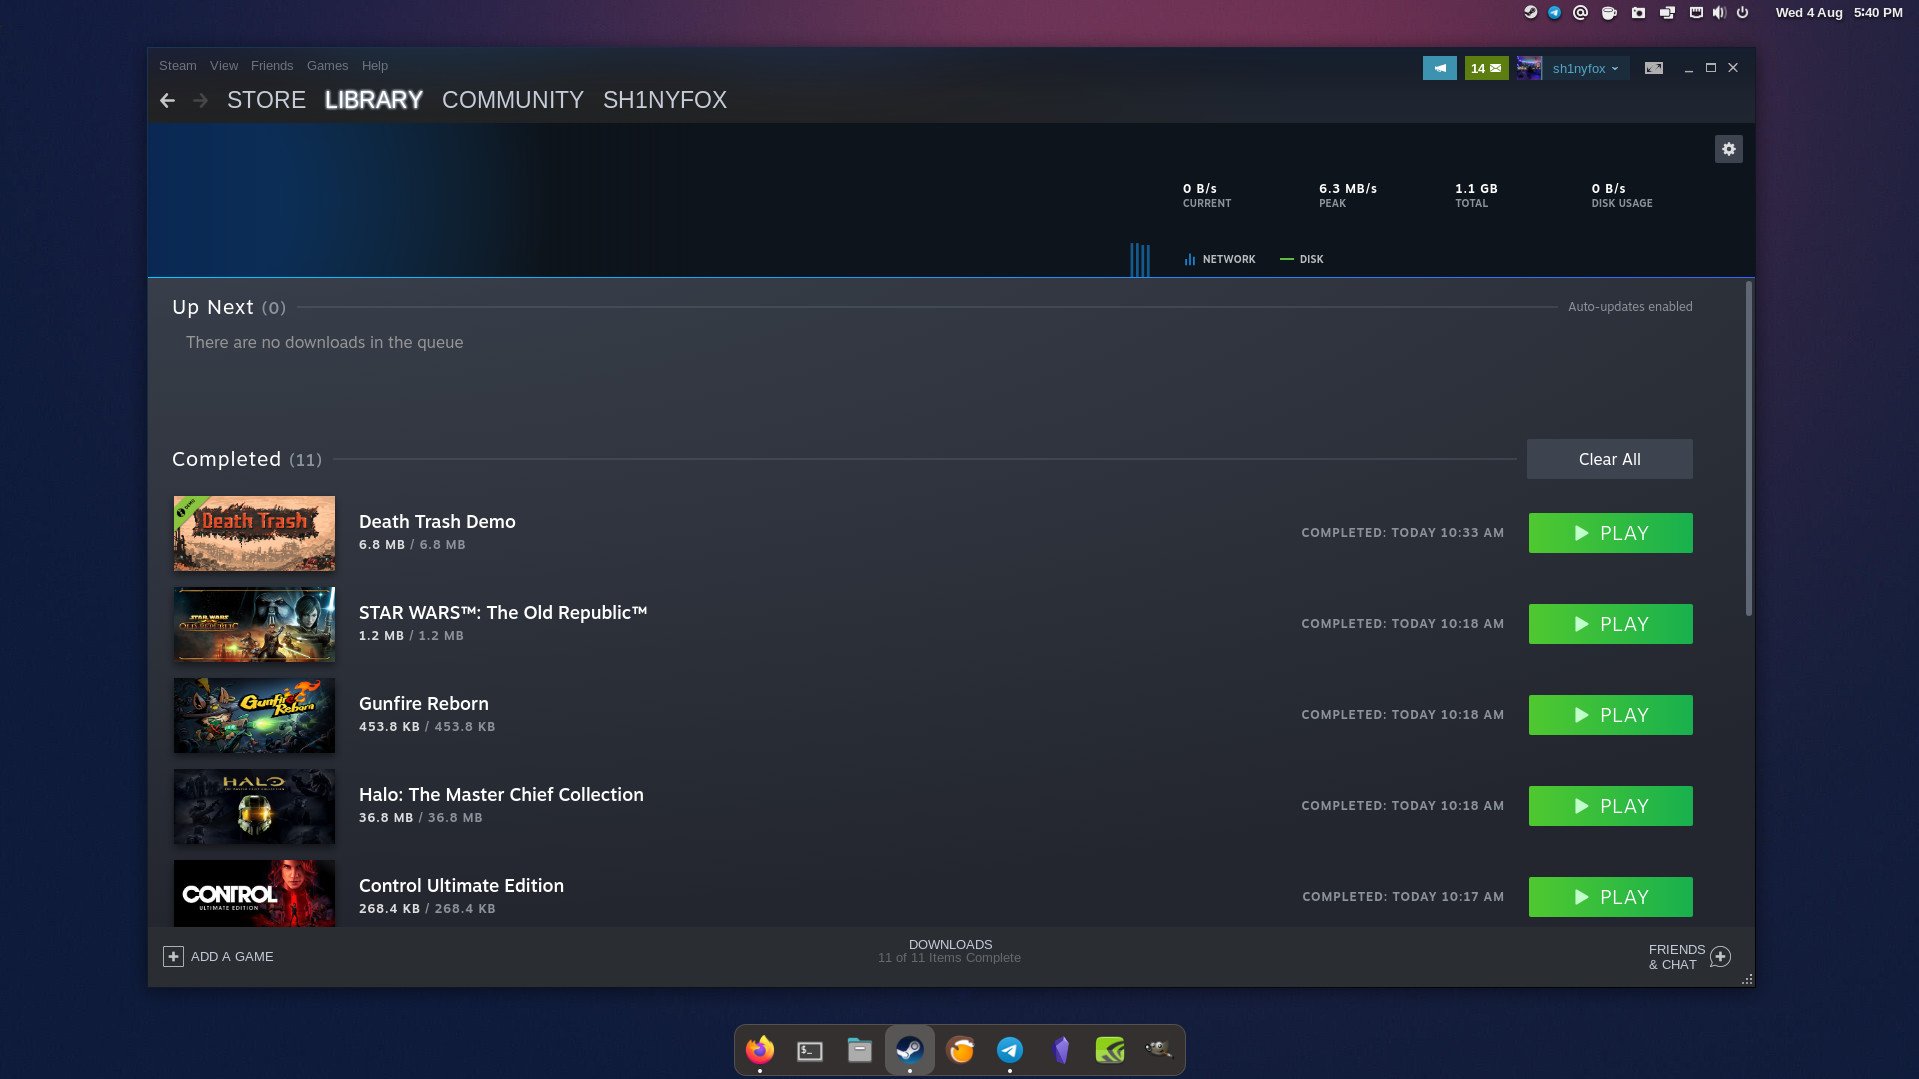
Task: Open the volume control in top panel
Action: click(1719, 13)
